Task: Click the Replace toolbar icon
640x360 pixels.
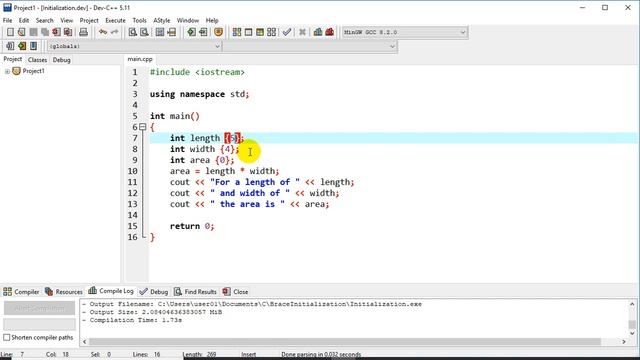Action: point(144,32)
